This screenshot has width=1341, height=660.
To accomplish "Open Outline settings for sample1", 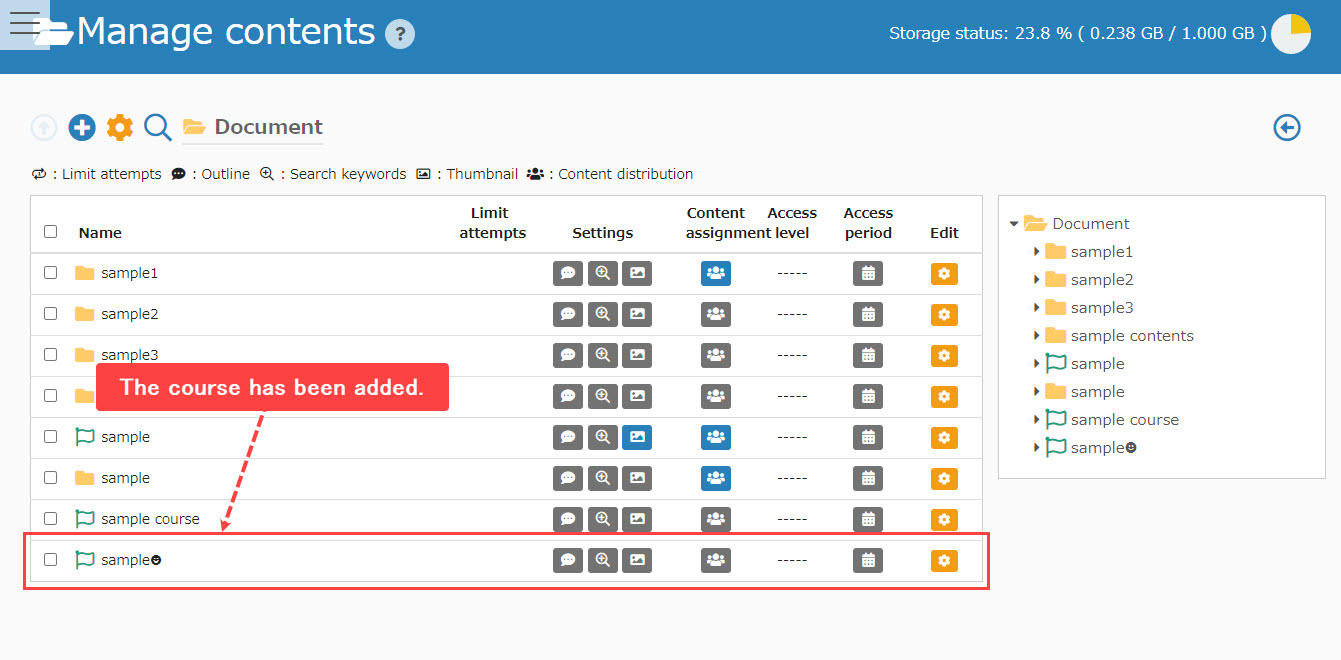I will 568,273.
